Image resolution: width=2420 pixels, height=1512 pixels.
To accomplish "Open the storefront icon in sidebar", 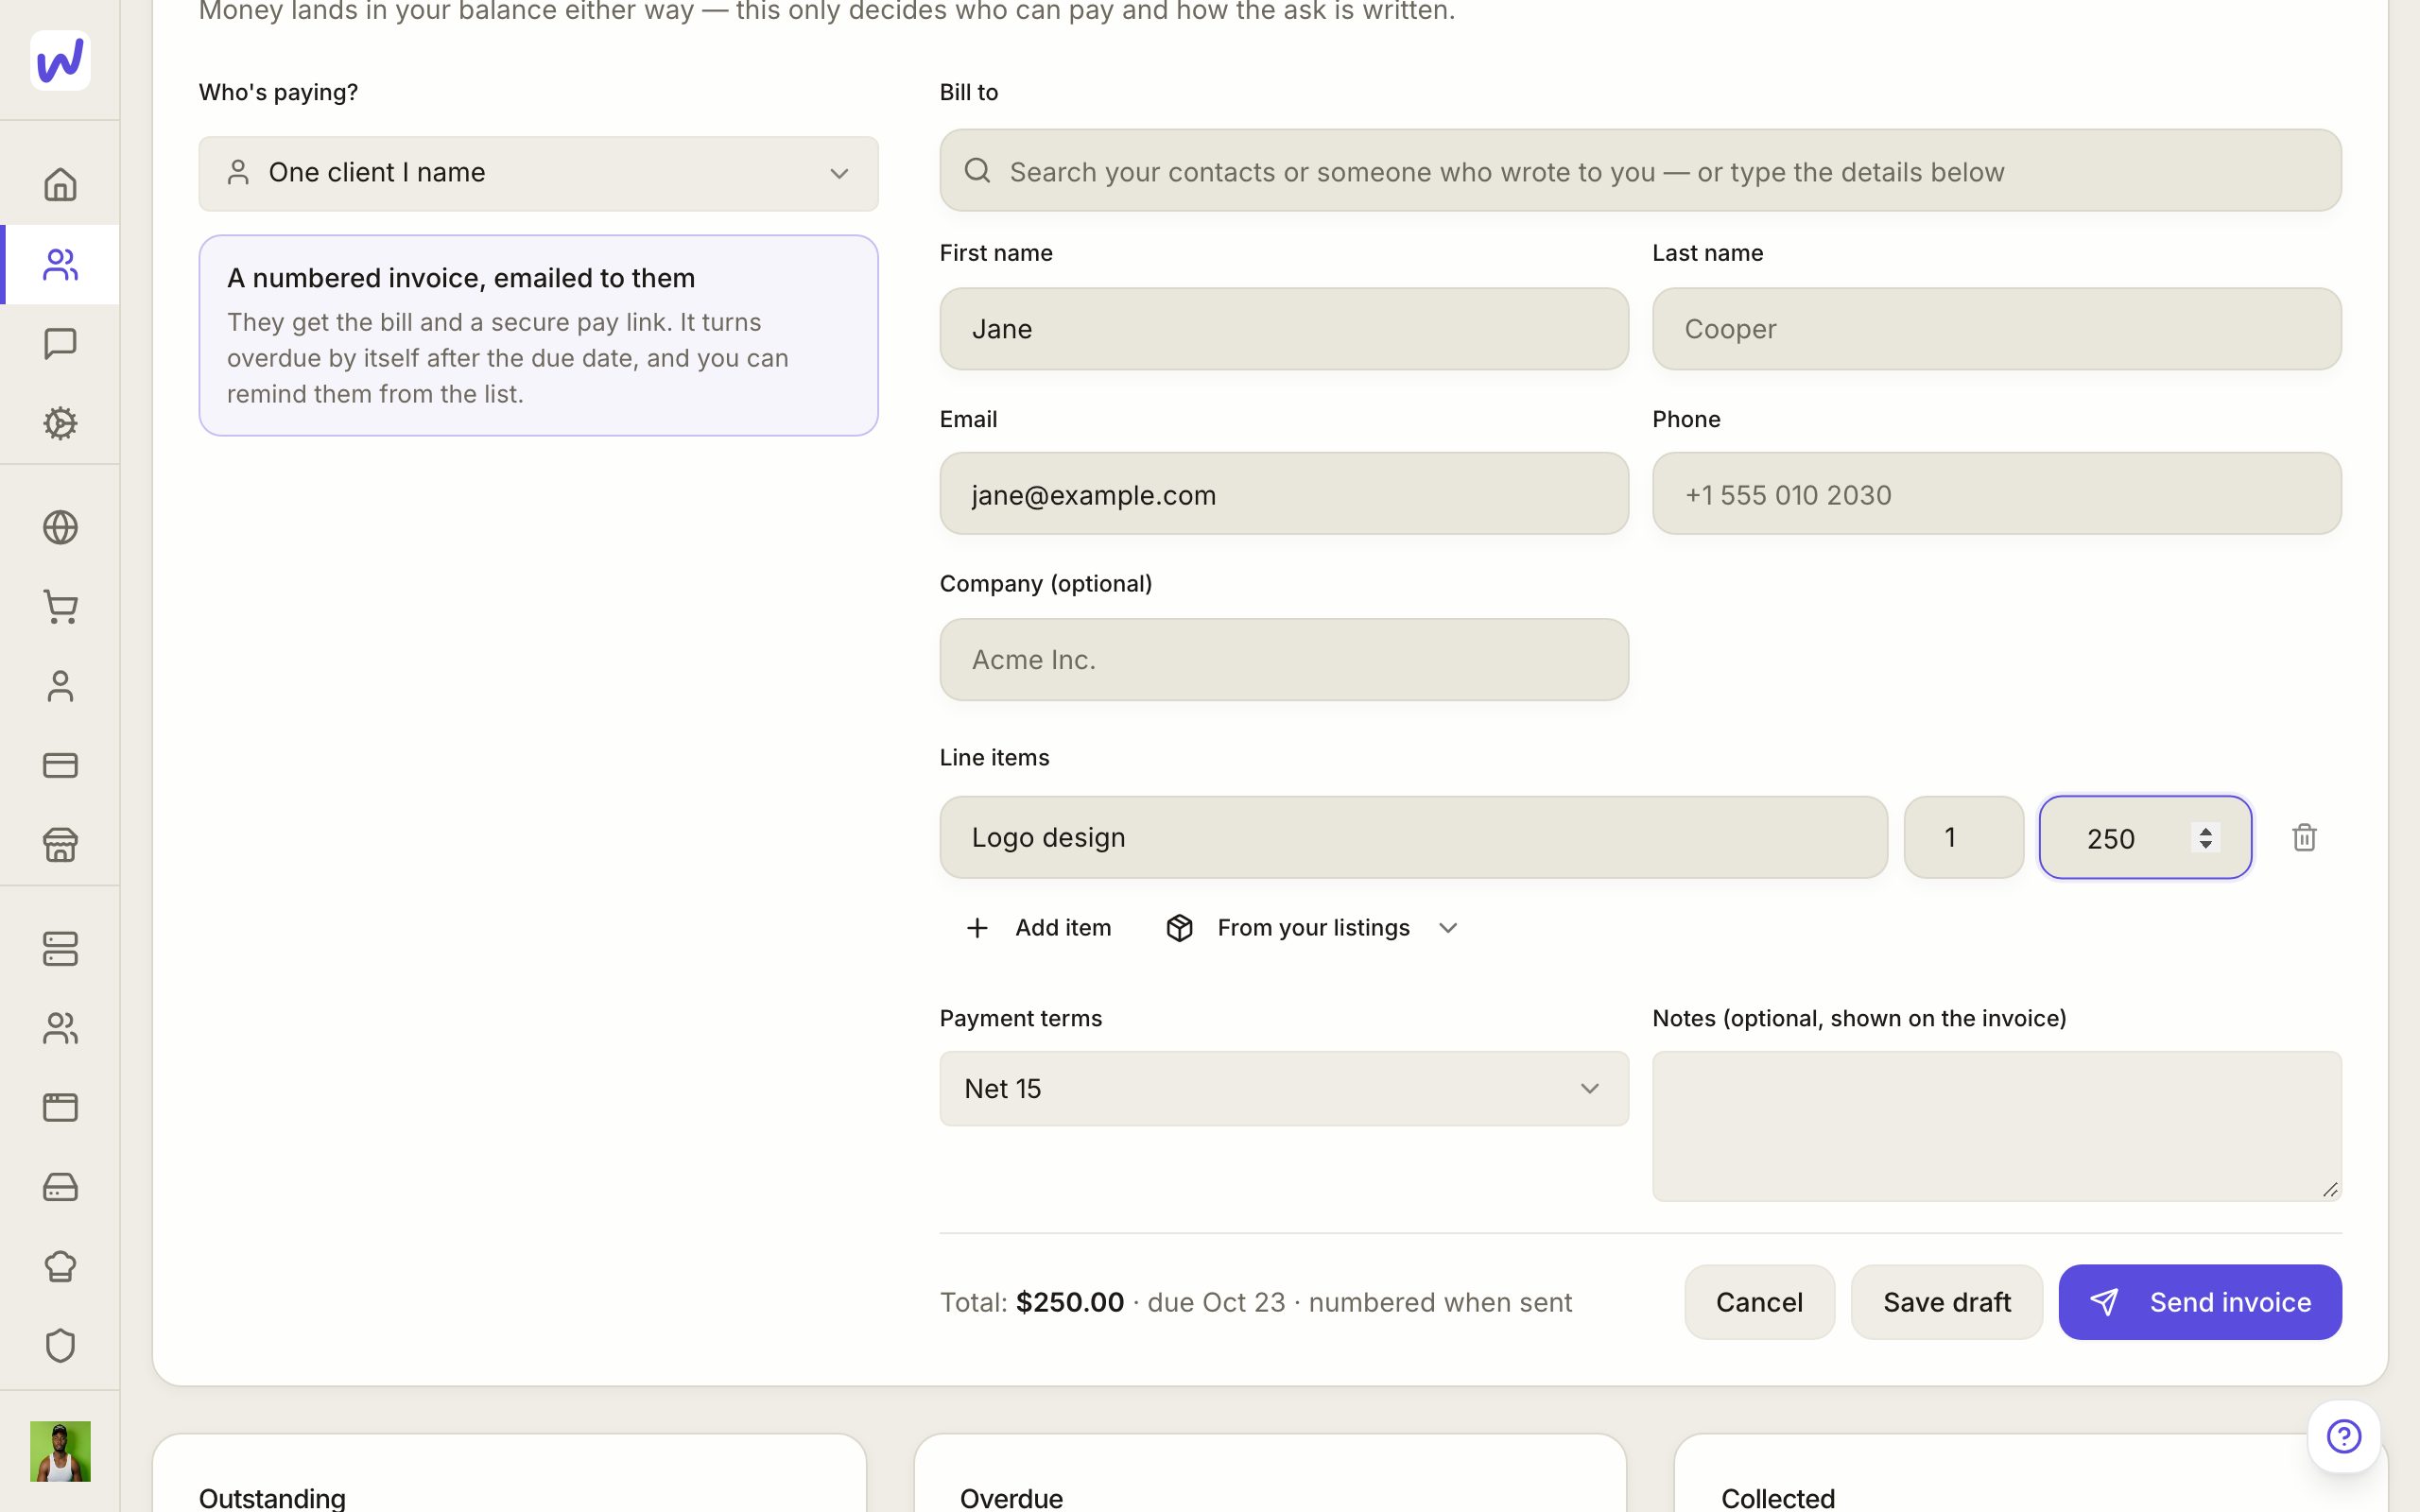I will (x=60, y=845).
